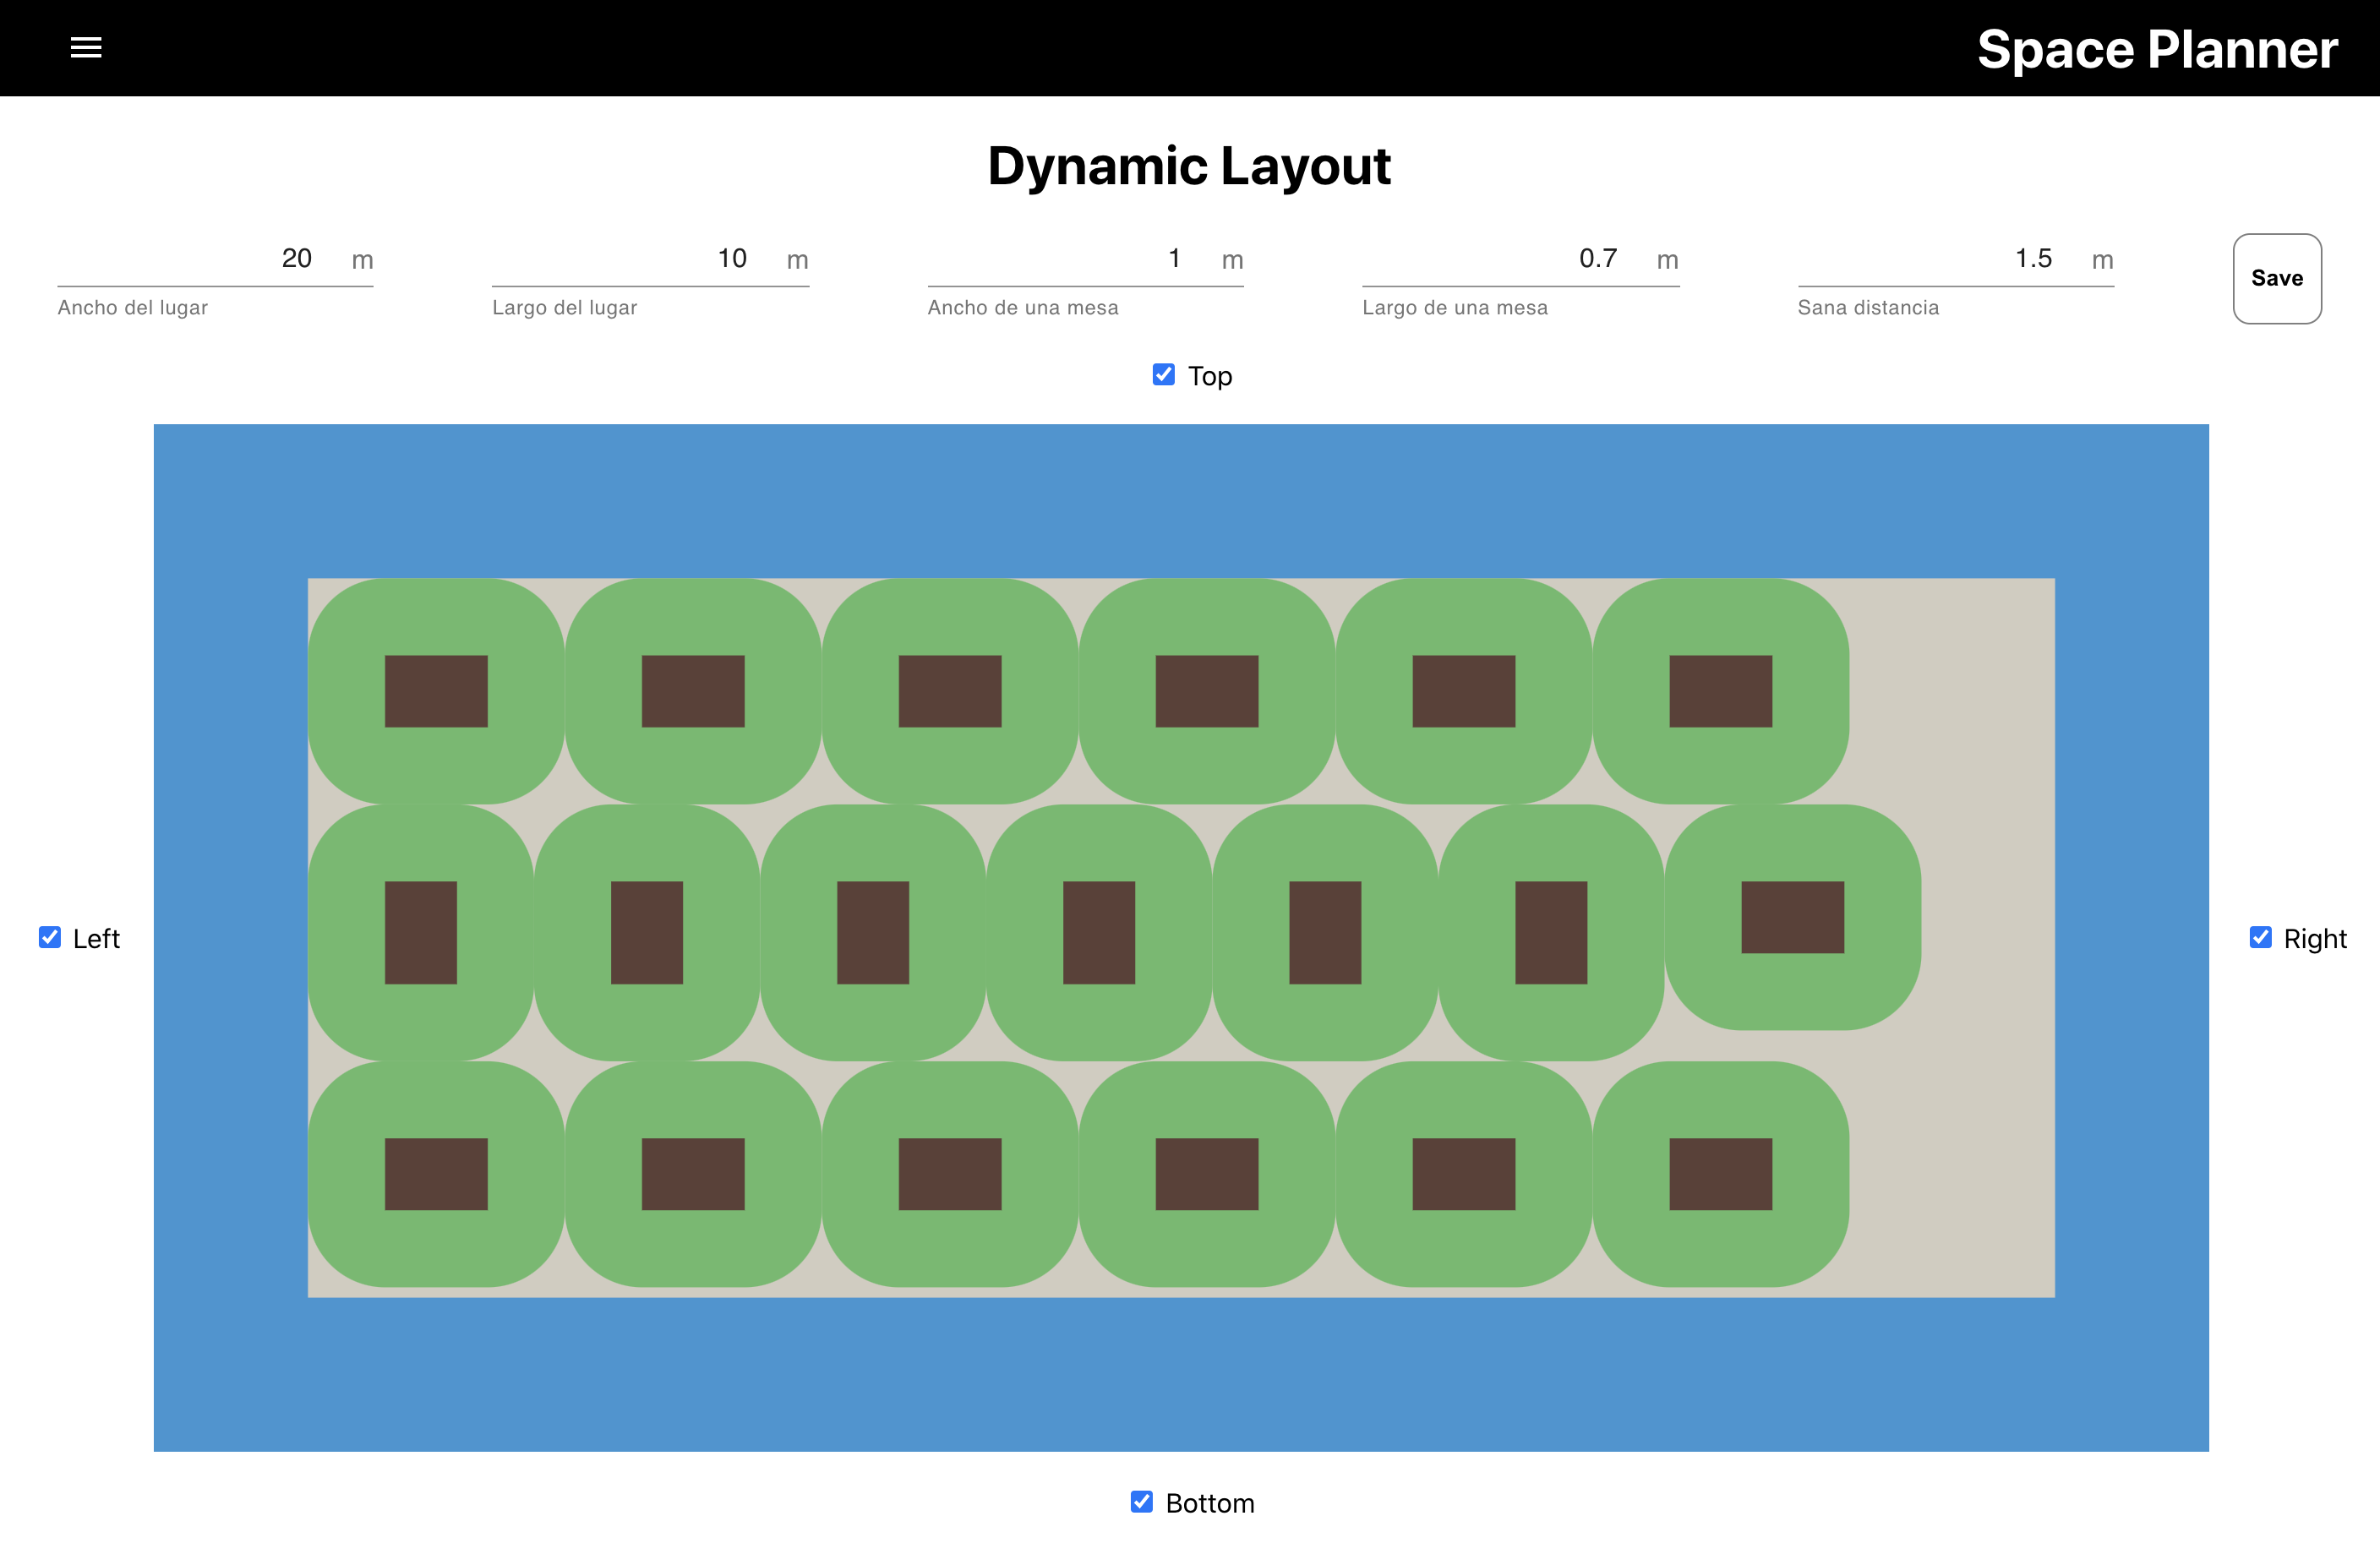
Task: Select the third table in bottom row
Action: 949,1174
